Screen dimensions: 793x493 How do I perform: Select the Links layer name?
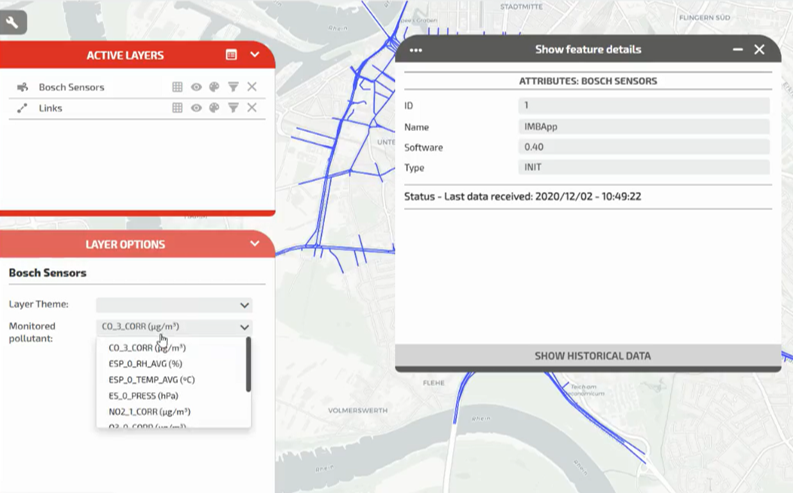51,108
